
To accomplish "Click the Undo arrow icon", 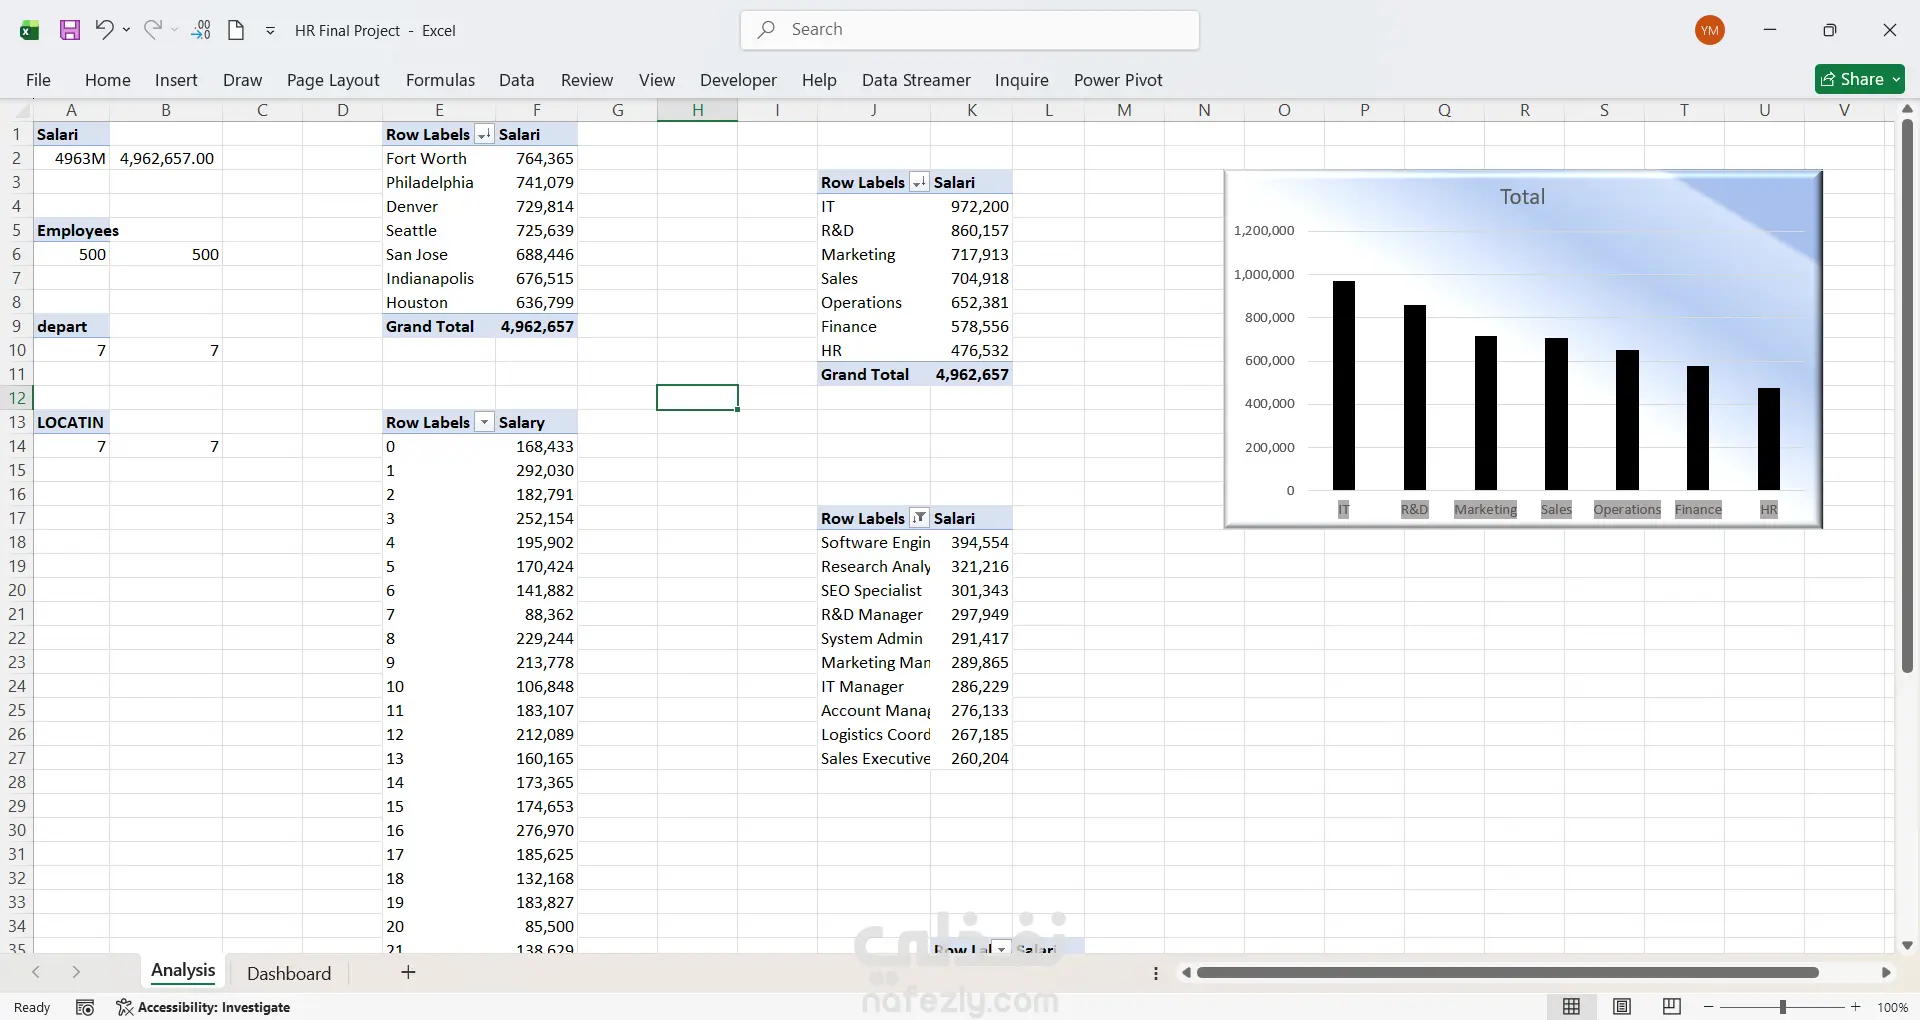I will (x=104, y=30).
